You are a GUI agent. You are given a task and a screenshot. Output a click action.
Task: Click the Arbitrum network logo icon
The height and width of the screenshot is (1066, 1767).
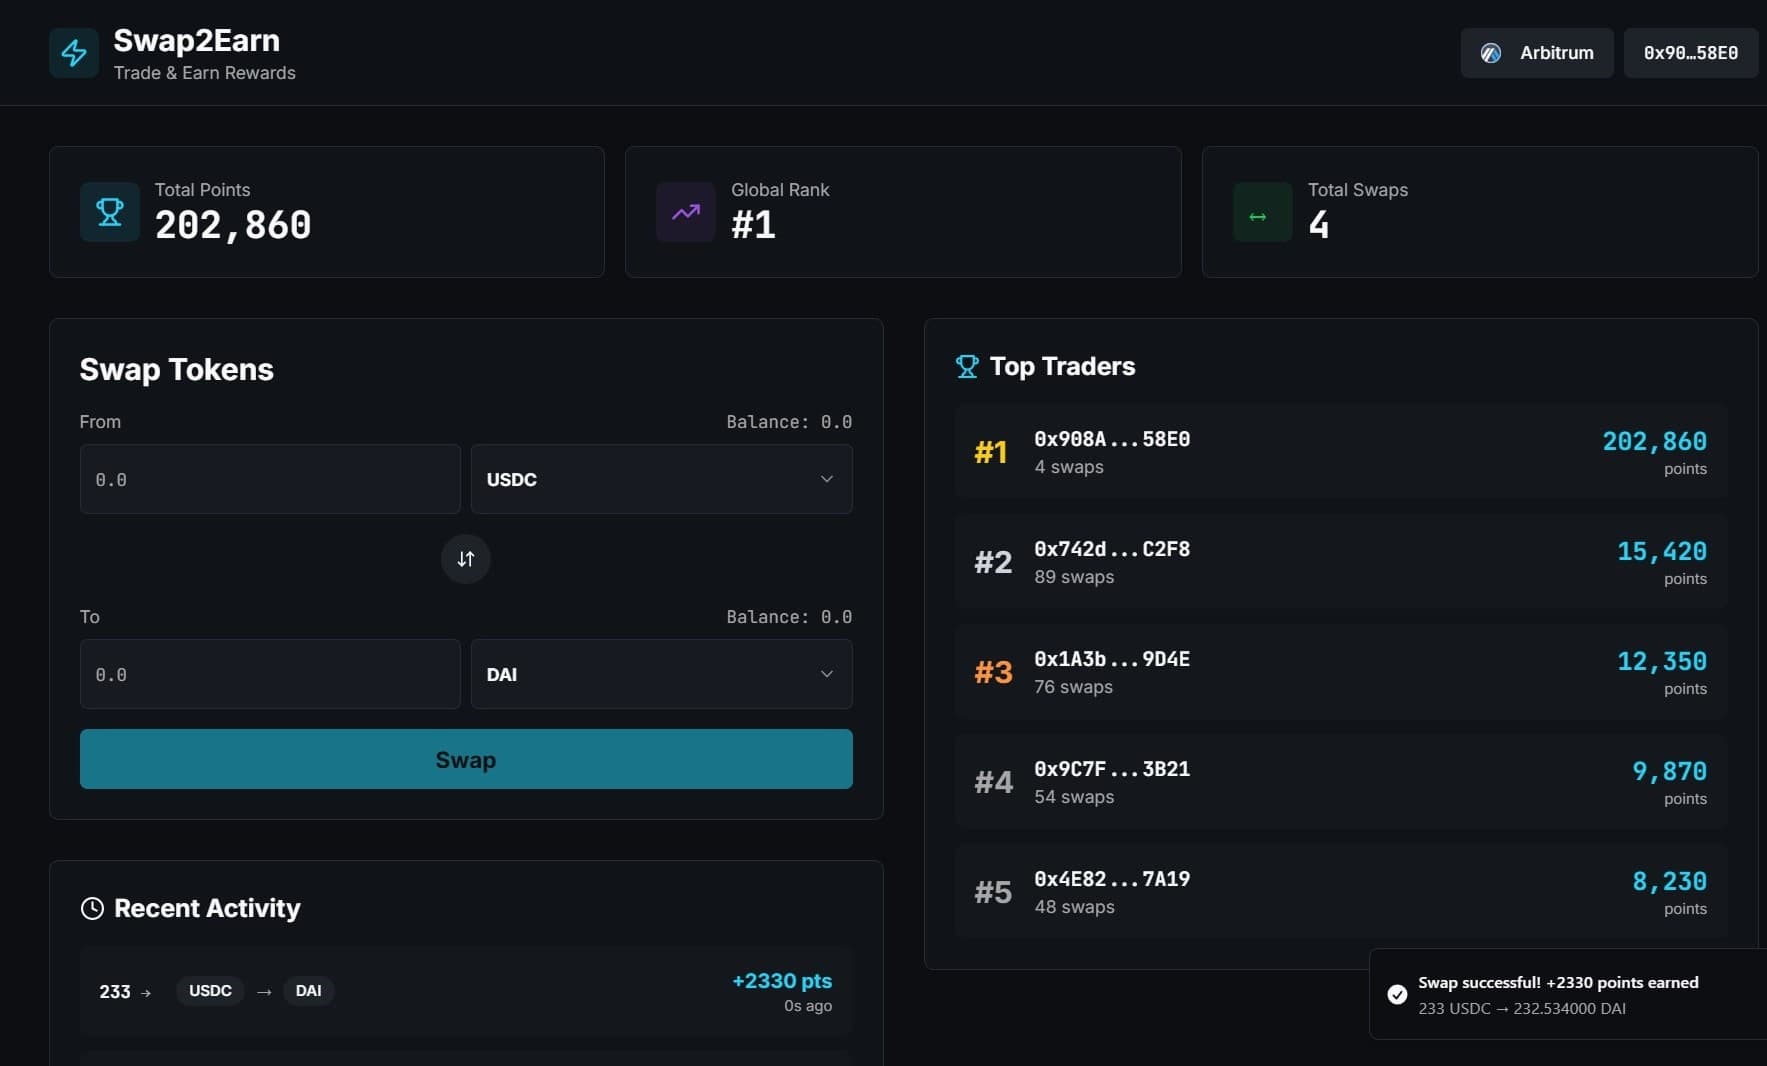[x=1491, y=53]
